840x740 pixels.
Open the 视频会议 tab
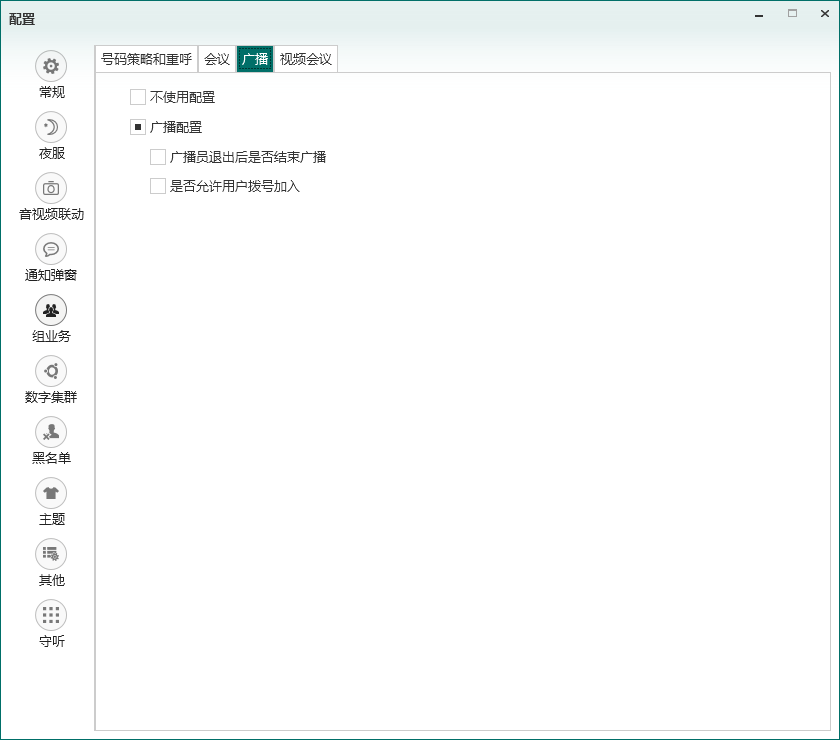(x=306, y=59)
